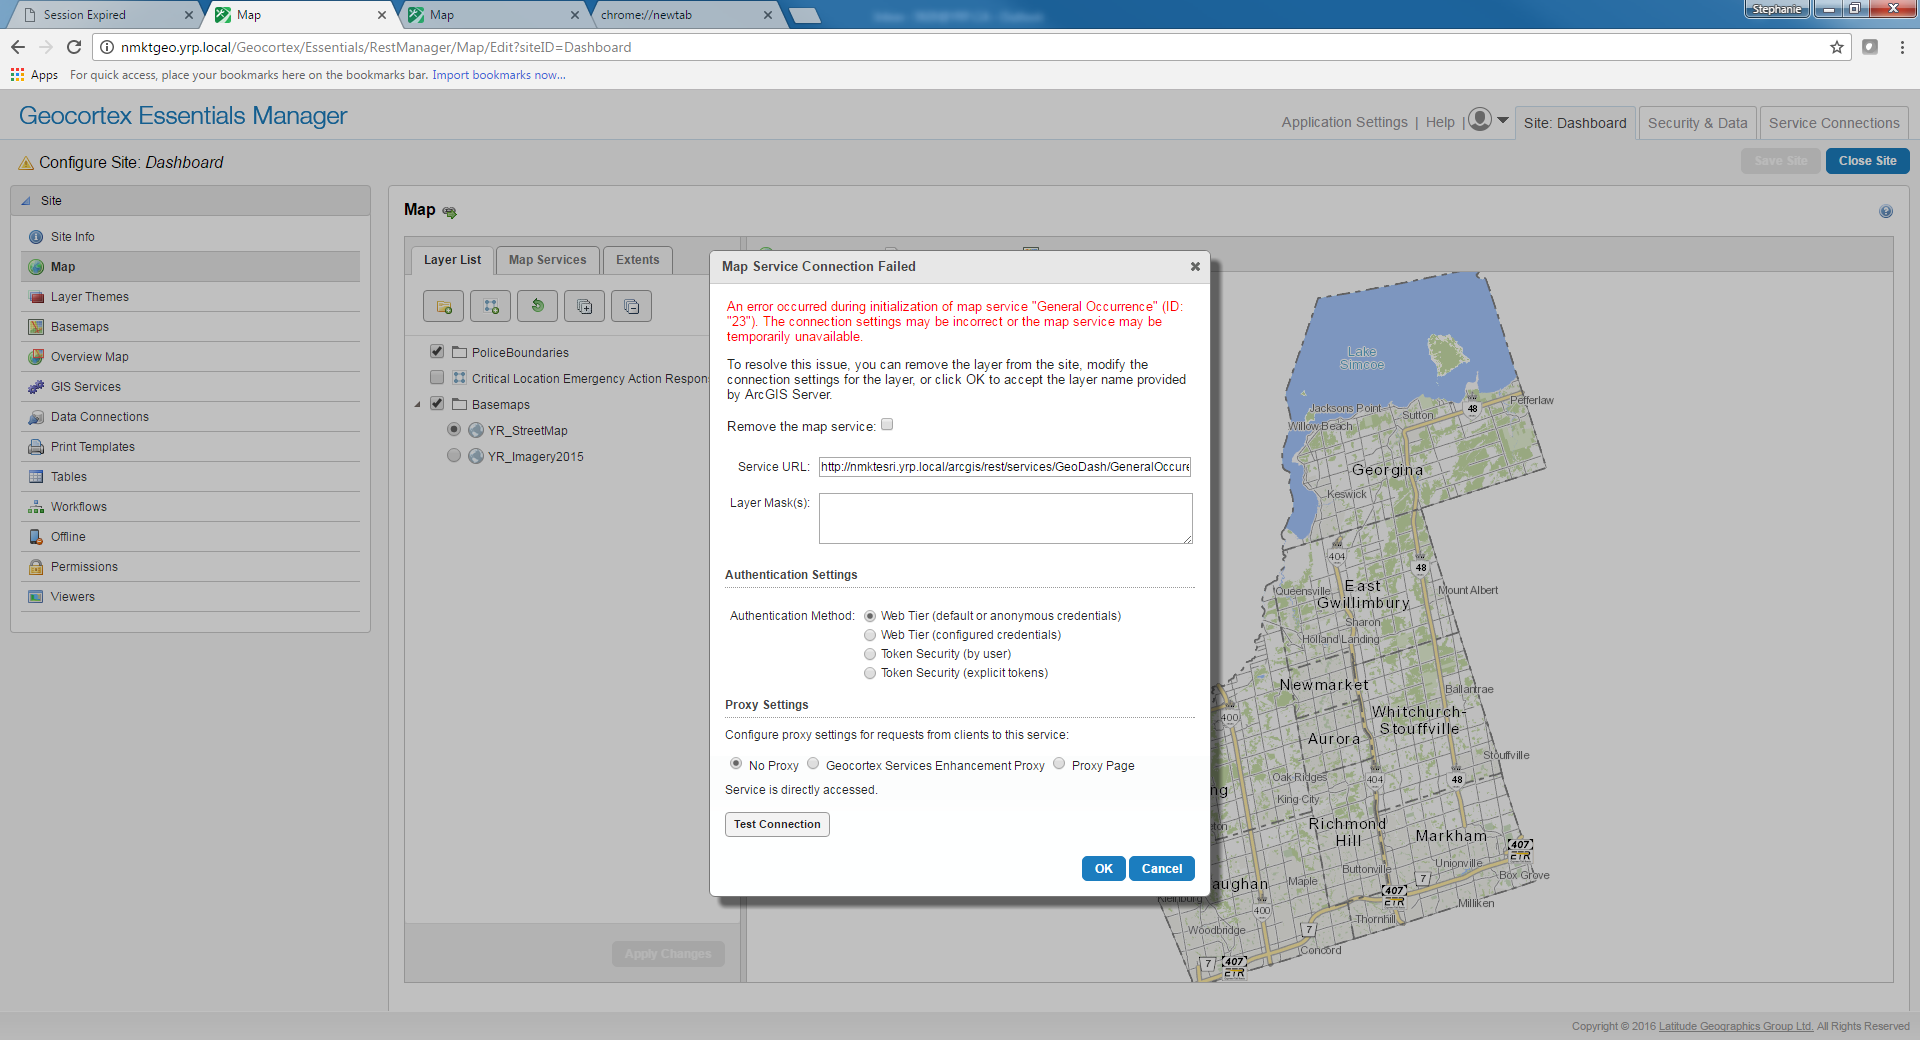Click into the Service URL field
1920x1040 pixels.
tap(1005, 467)
